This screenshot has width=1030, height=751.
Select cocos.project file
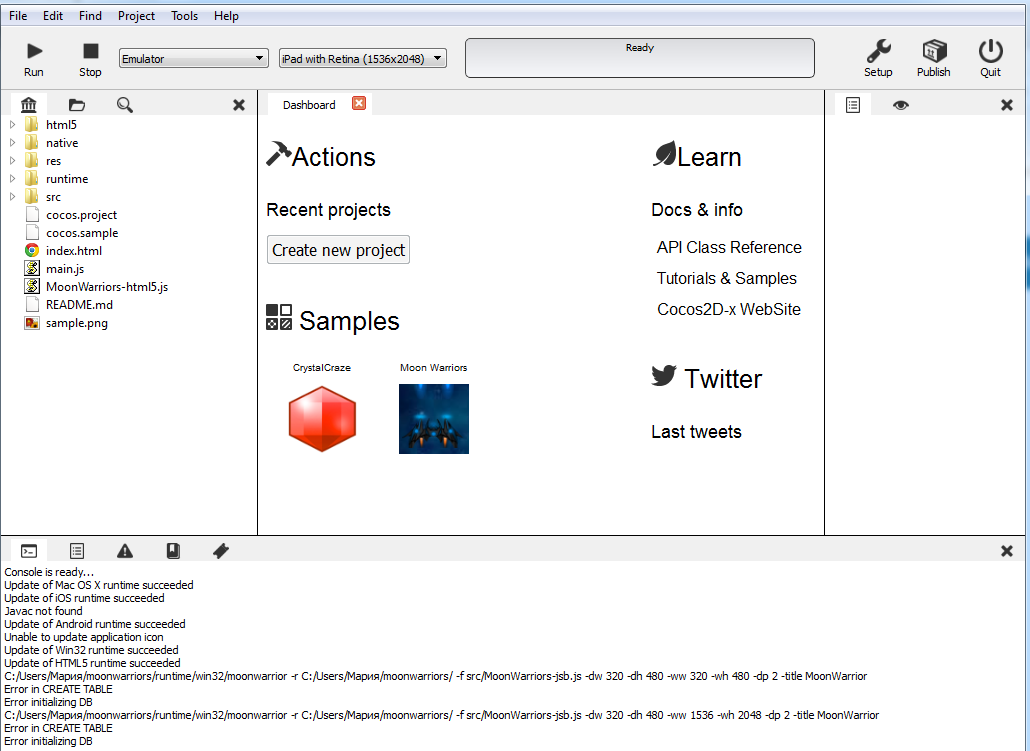click(81, 215)
